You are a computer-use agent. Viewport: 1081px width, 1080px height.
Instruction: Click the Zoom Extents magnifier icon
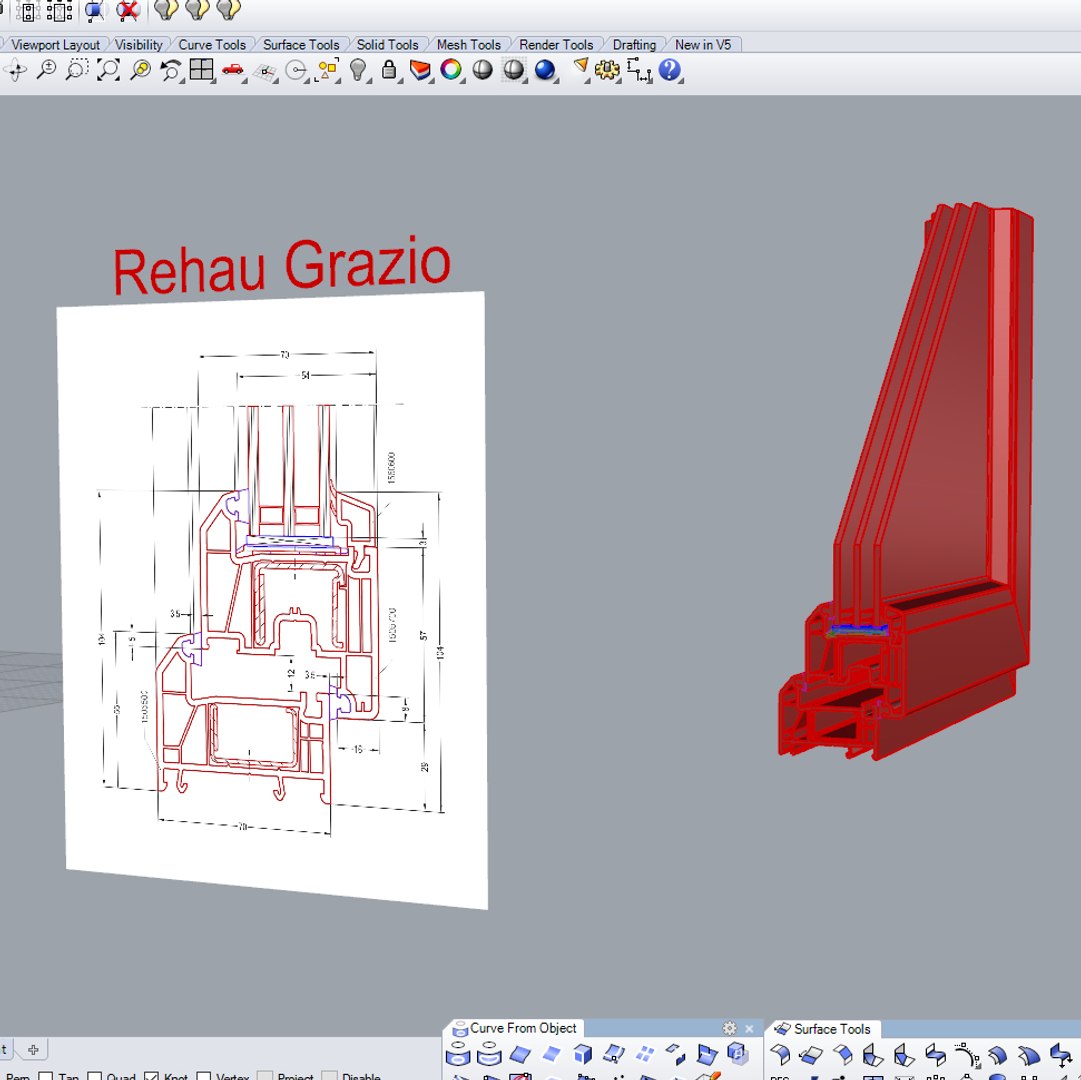coord(108,70)
